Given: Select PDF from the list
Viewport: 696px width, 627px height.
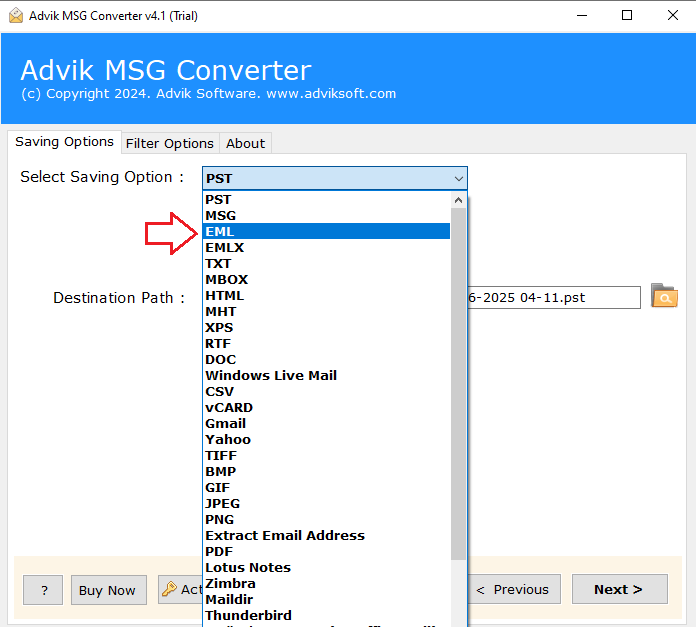Looking at the screenshot, I should tap(326, 551).
